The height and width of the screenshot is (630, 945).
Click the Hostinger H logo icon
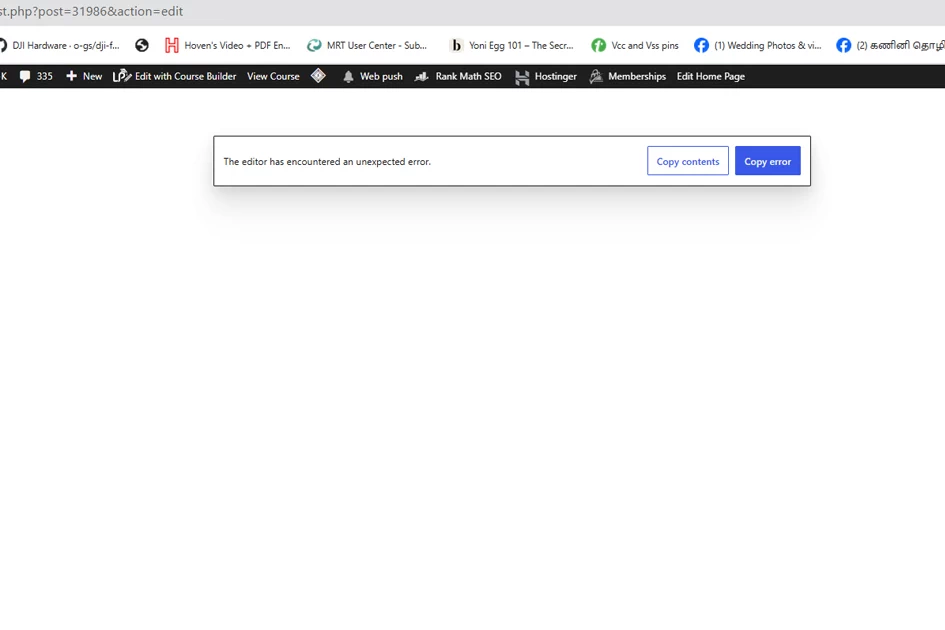(523, 77)
